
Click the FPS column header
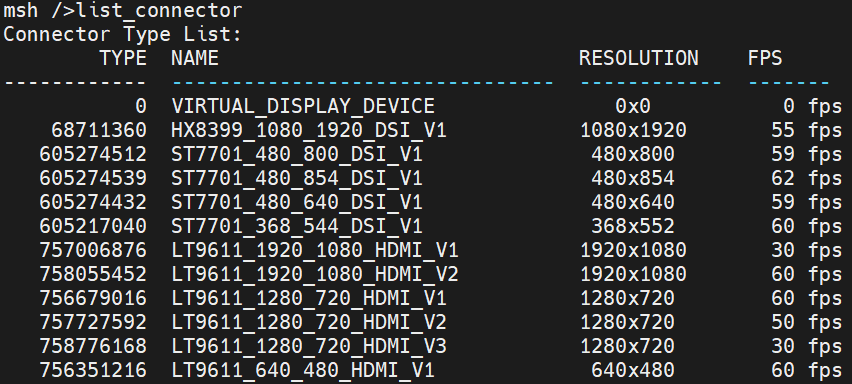765,58
